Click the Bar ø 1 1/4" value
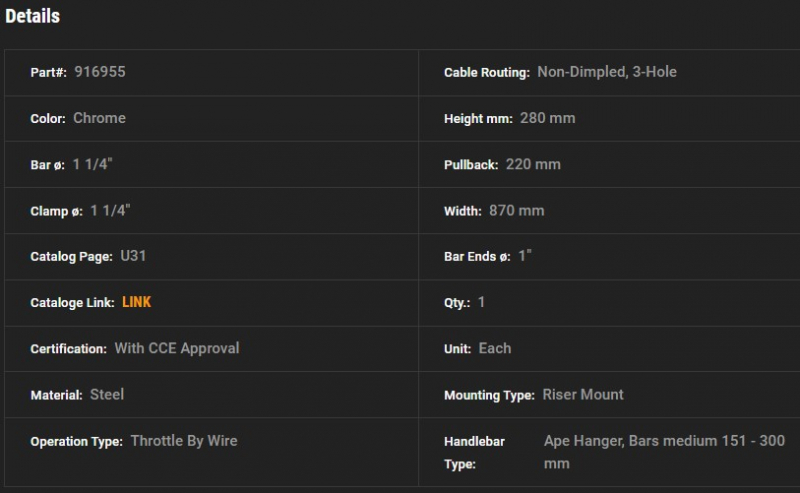The height and width of the screenshot is (493, 800). click(92, 164)
